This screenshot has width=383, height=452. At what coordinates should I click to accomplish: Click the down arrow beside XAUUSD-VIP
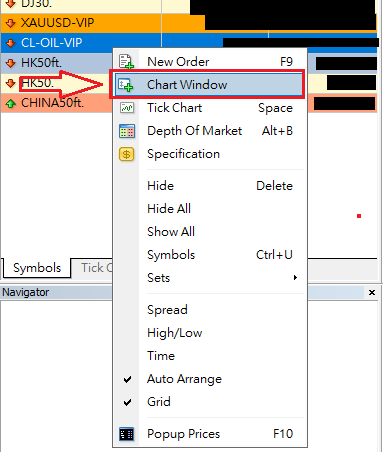[x=11, y=23]
